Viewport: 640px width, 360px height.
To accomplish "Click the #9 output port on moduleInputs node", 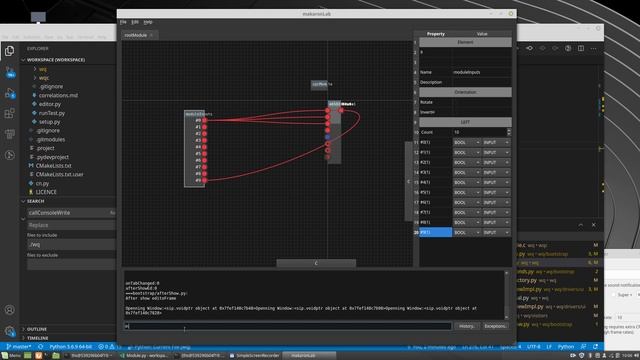I will coord(204,180).
